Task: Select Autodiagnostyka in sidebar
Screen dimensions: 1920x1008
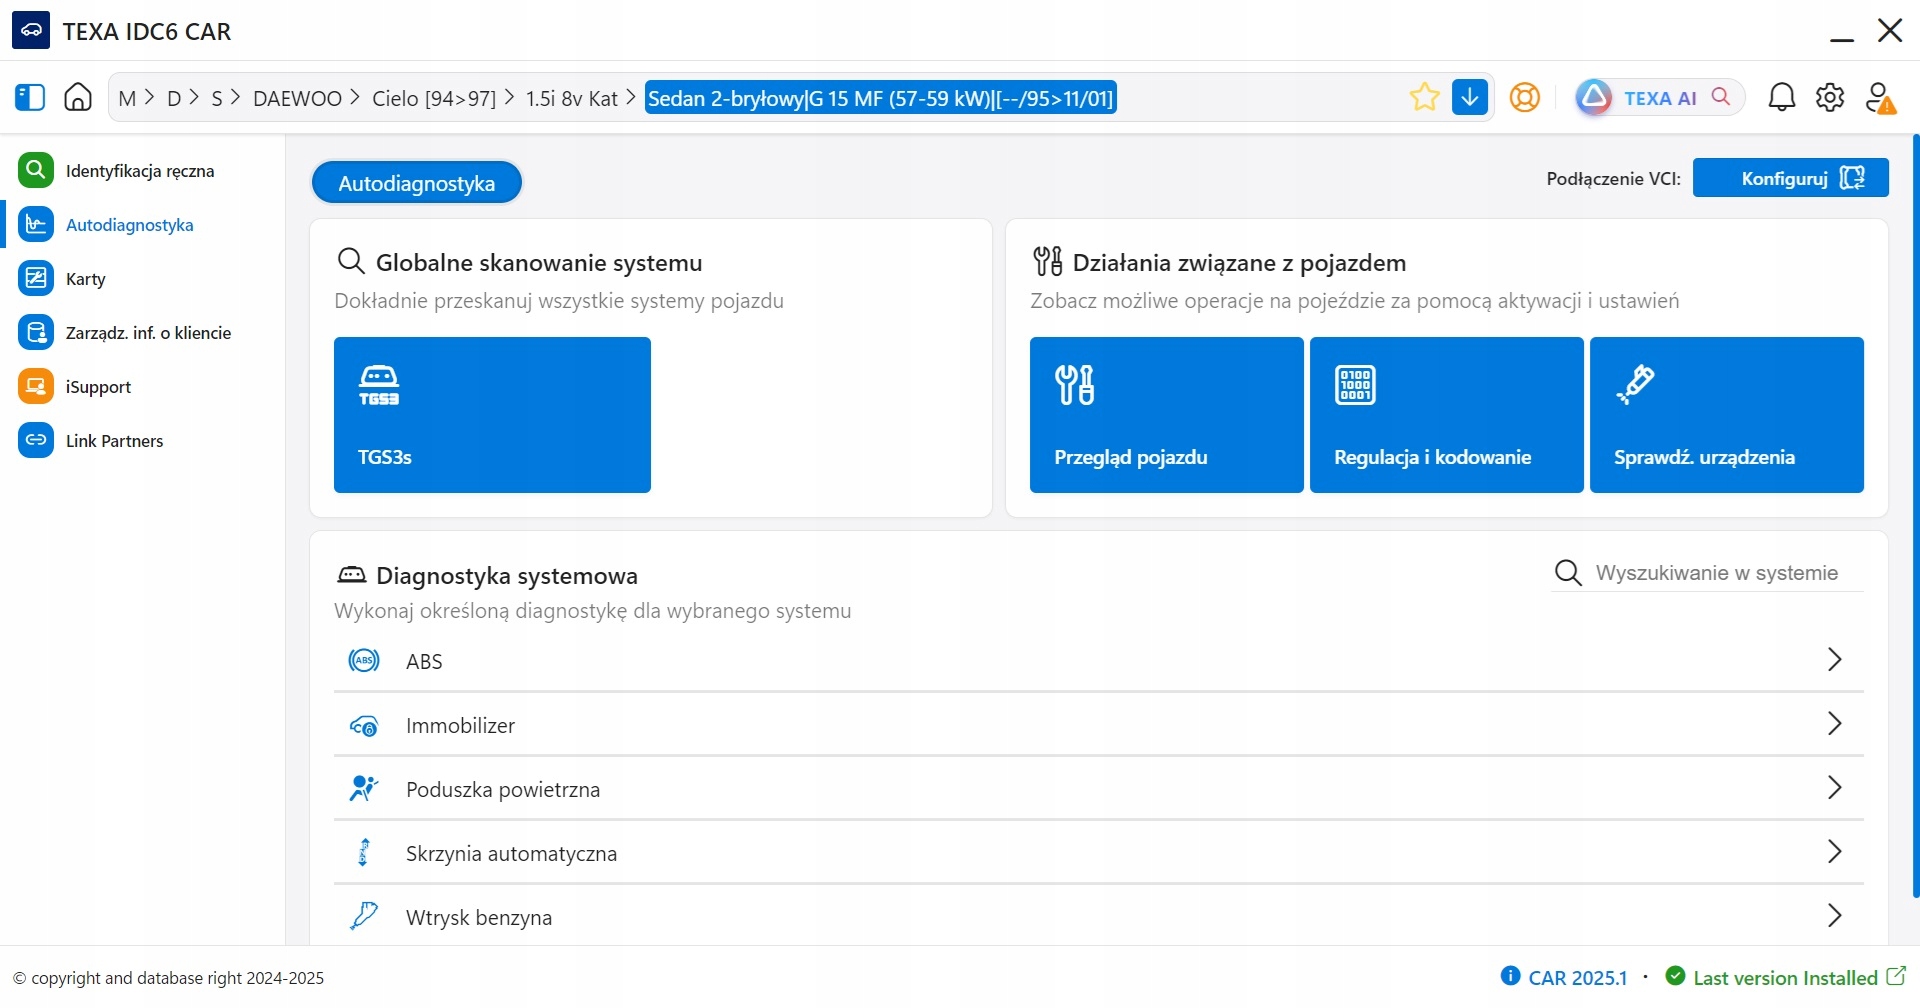Action: click(x=130, y=225)
